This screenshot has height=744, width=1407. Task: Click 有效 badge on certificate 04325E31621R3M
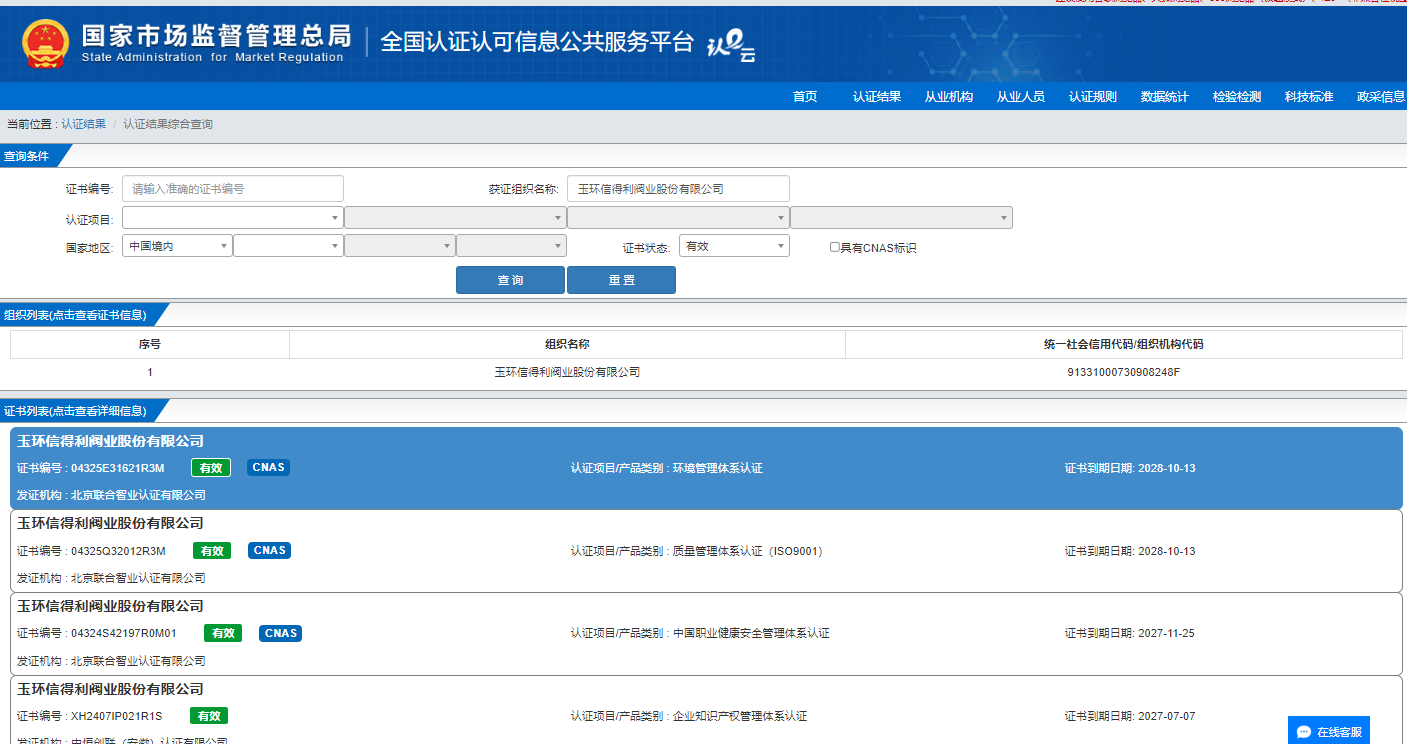(x=211, y=467)
